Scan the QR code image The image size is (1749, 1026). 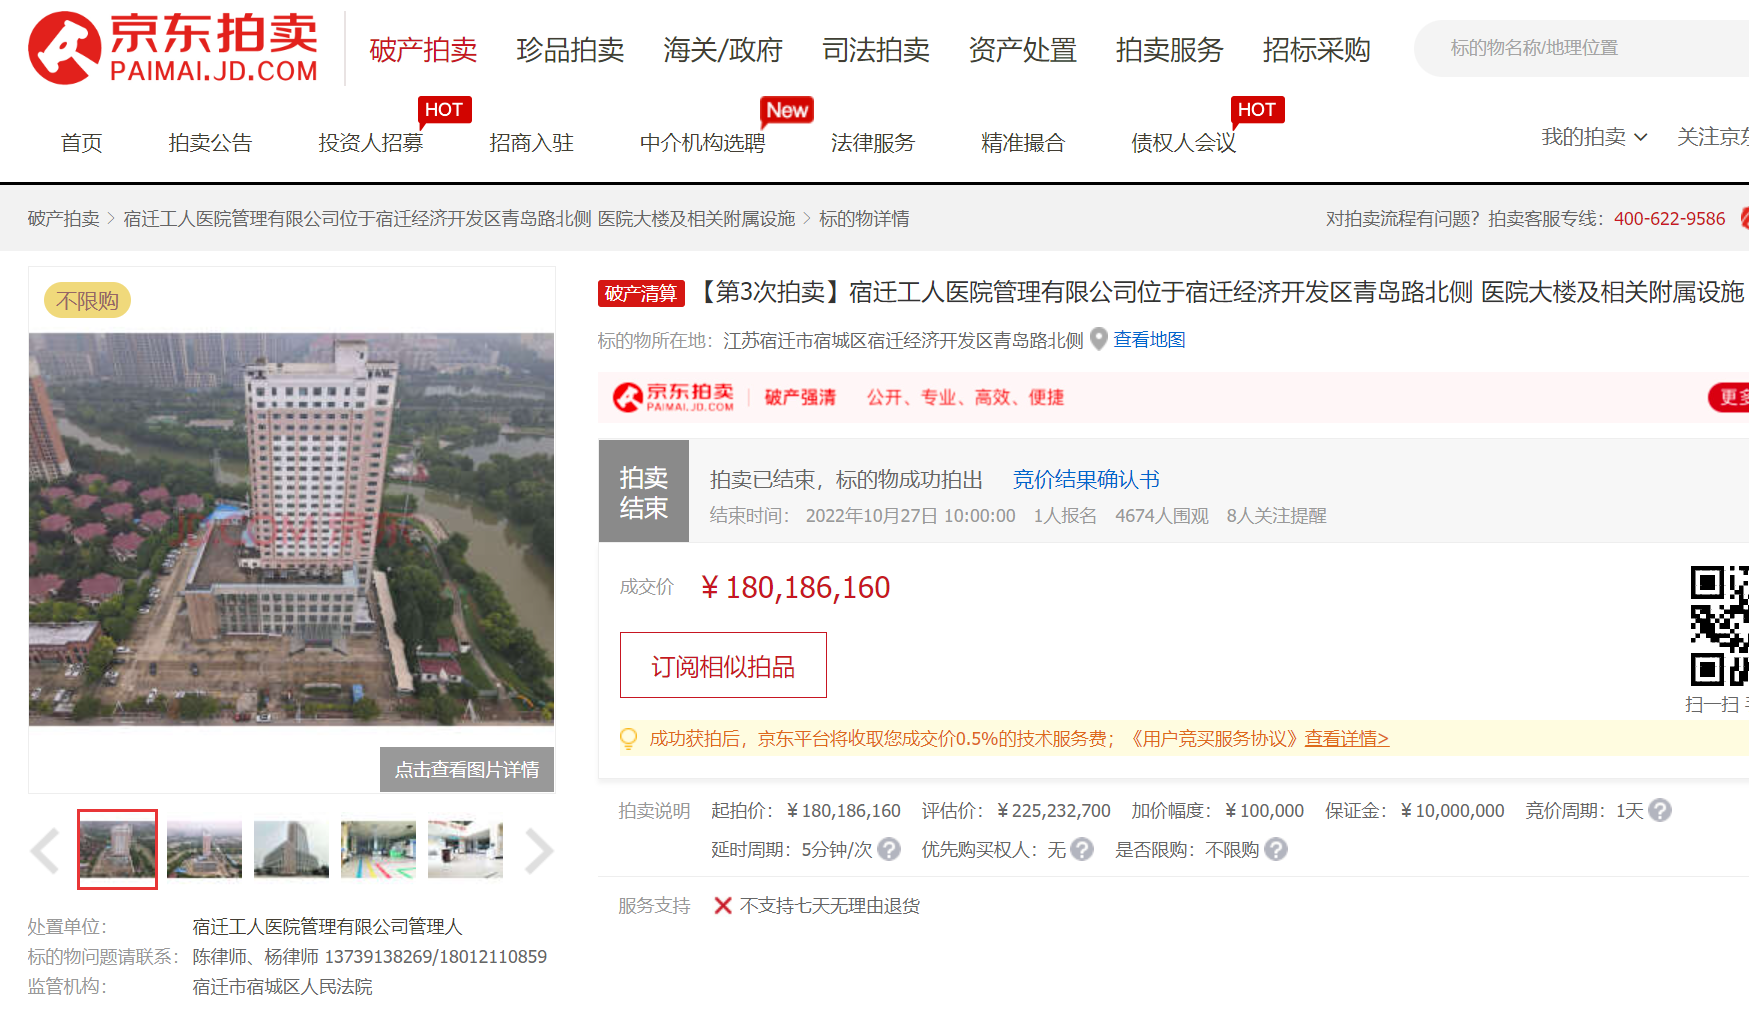coord(1718,626)
